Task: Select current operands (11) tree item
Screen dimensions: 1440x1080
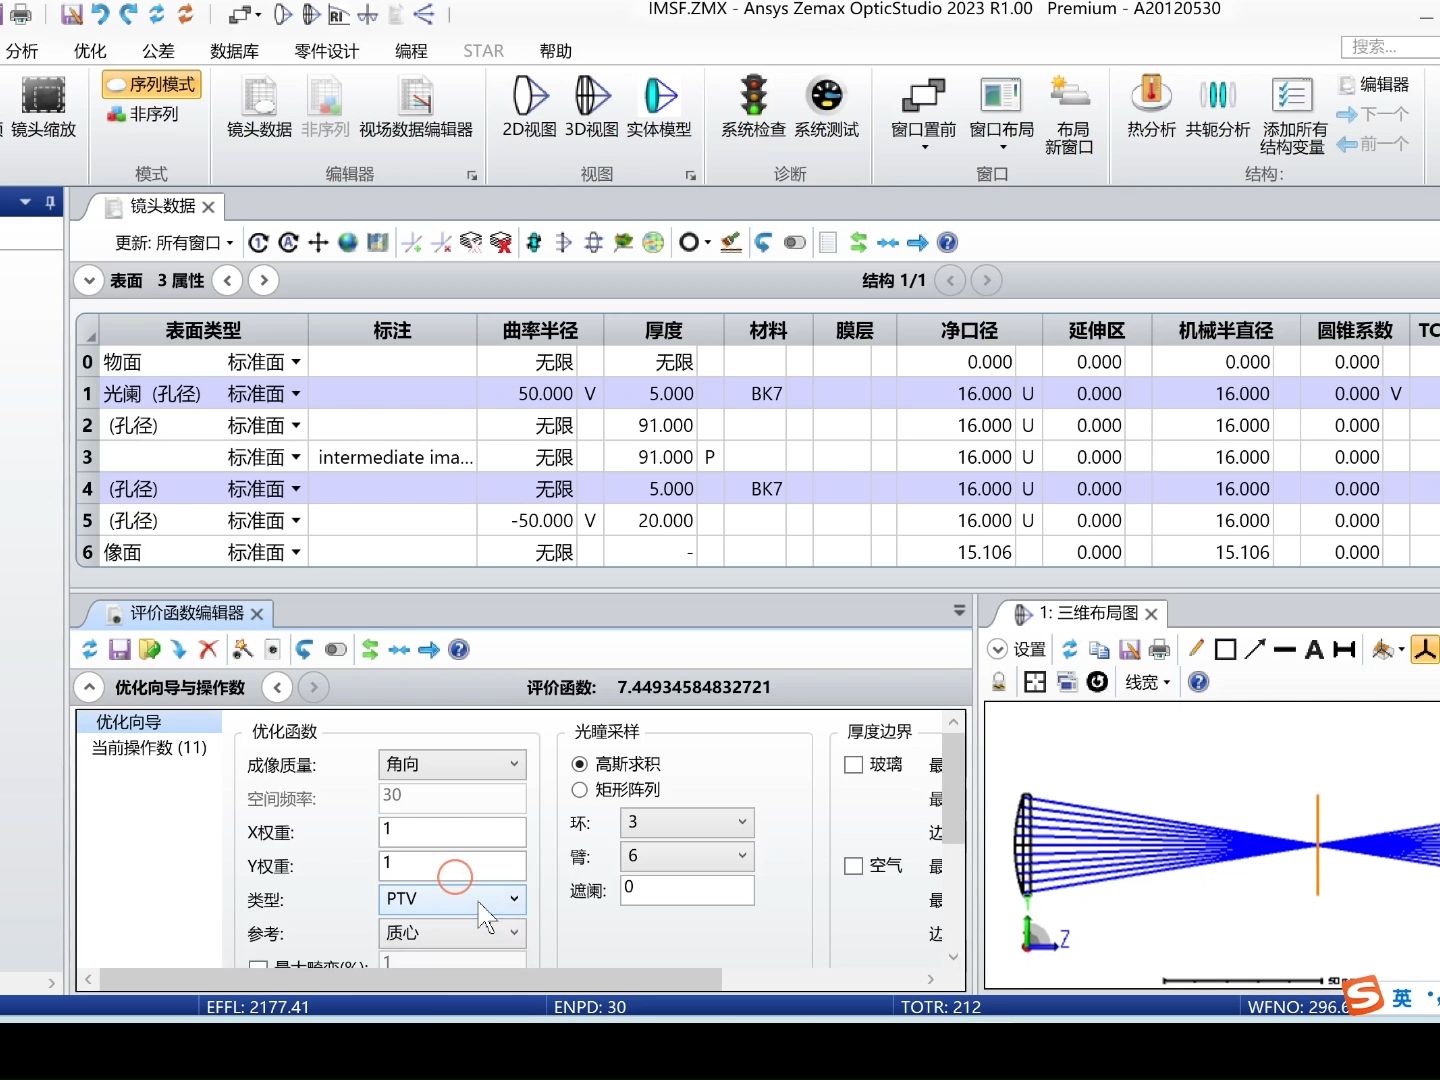Action: (x=149, y=748)
